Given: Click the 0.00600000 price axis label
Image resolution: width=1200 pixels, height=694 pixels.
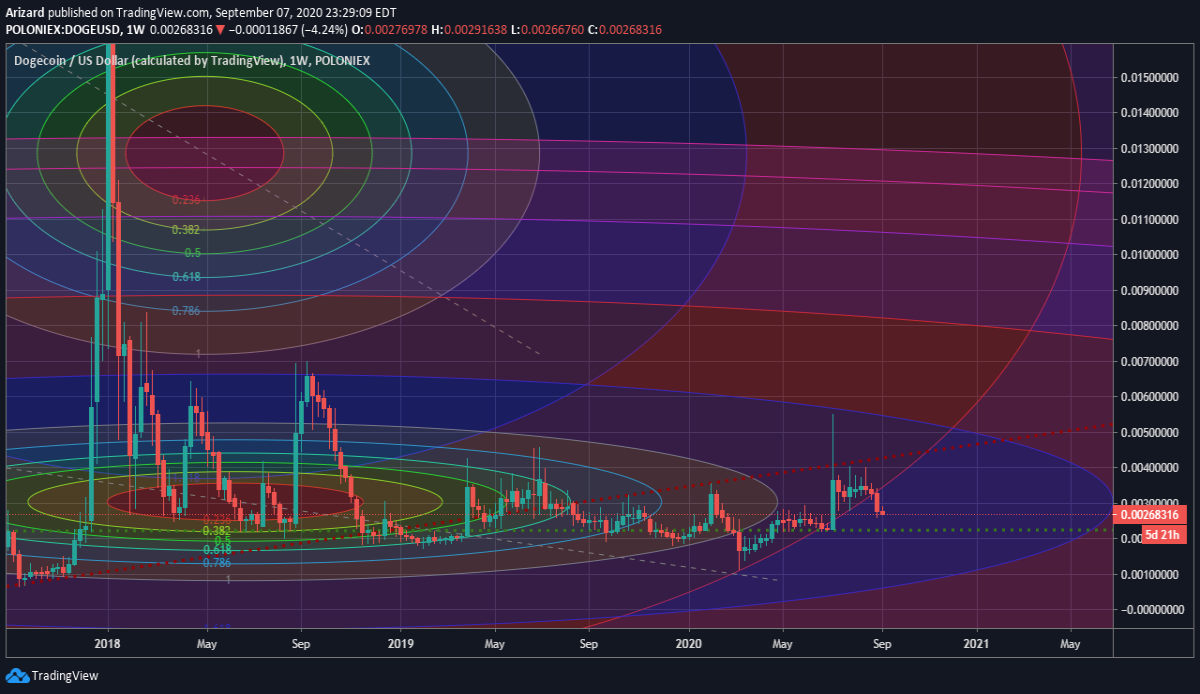Looking at the screenshot, I should coord(1152,397).
